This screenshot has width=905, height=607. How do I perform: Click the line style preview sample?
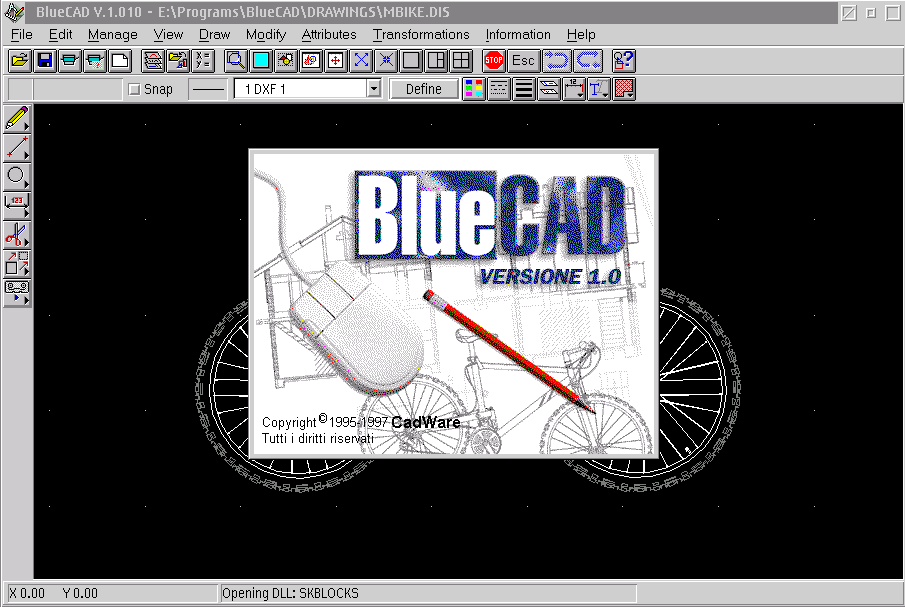point(208,89)
